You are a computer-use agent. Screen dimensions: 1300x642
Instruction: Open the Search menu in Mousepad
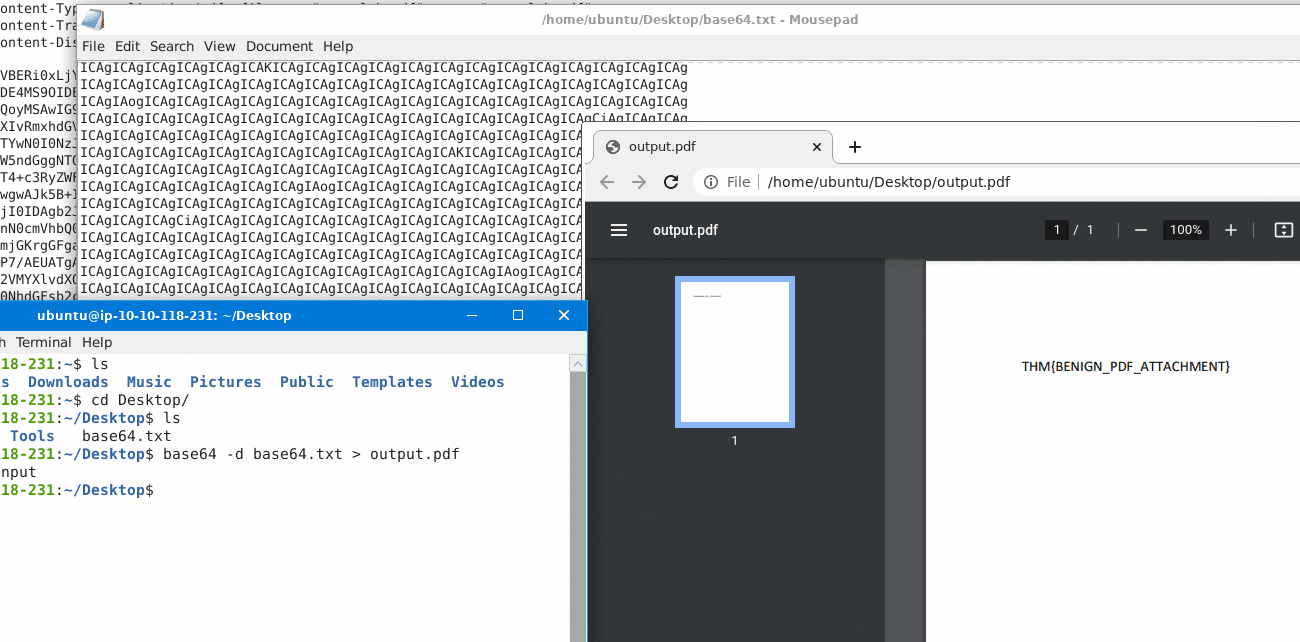click(172, 46)
